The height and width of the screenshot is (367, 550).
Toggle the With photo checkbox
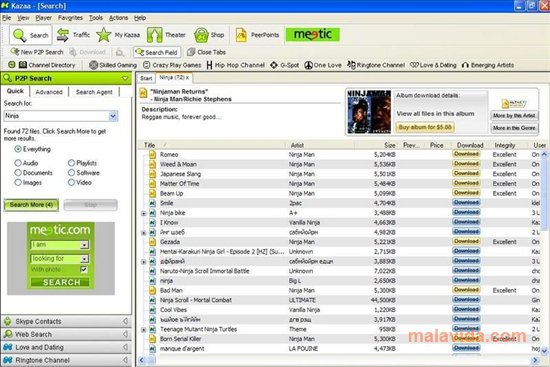(83, 269)
